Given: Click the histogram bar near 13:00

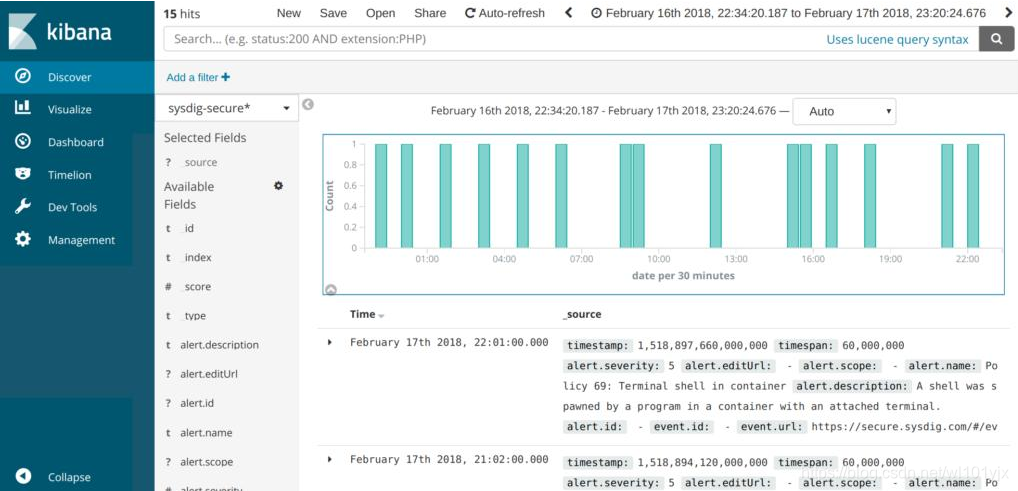Looking at the screenshot, I should (x=715, y=195).
